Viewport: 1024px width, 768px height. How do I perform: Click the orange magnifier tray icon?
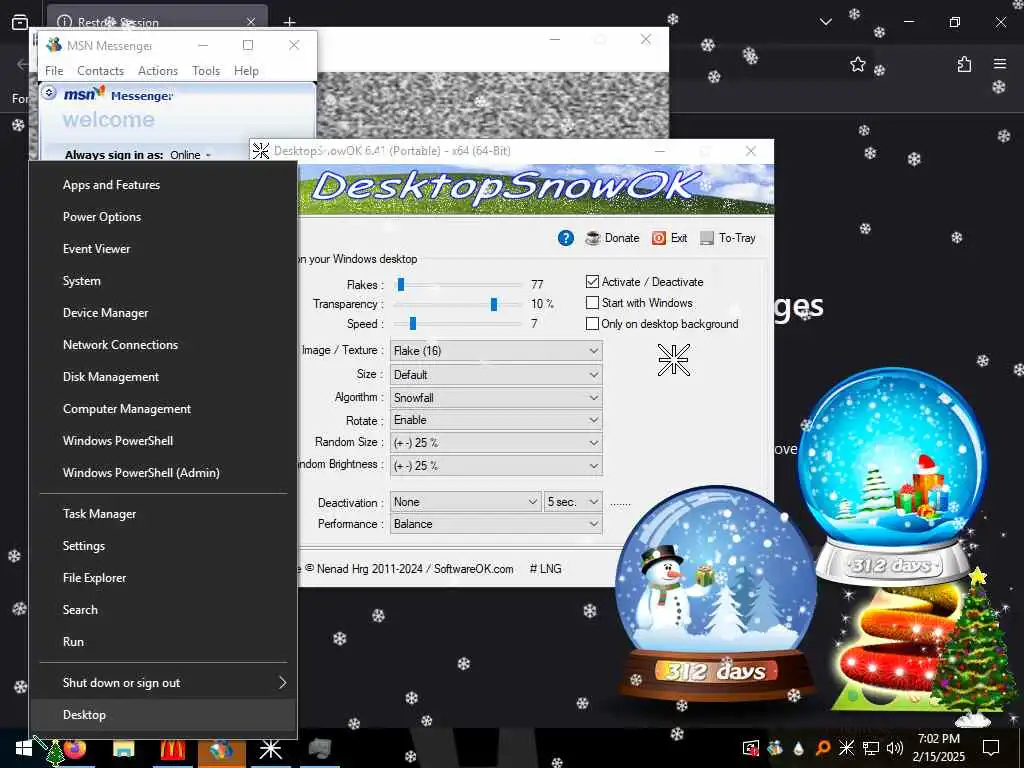(823, 748)
